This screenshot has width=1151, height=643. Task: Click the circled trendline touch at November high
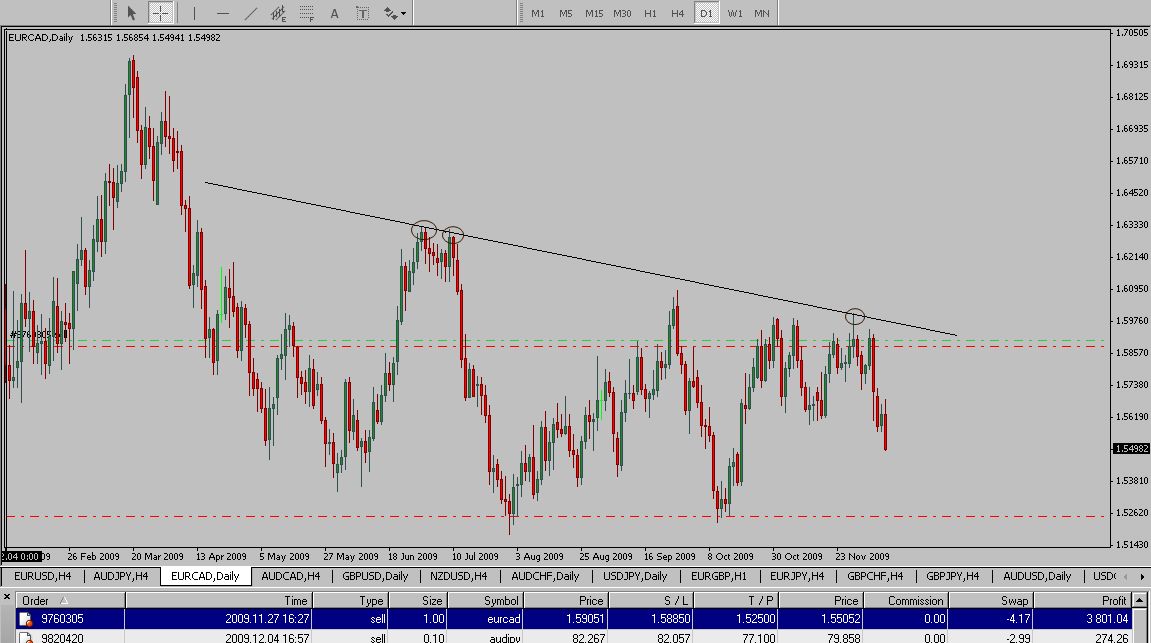point(855,316)
